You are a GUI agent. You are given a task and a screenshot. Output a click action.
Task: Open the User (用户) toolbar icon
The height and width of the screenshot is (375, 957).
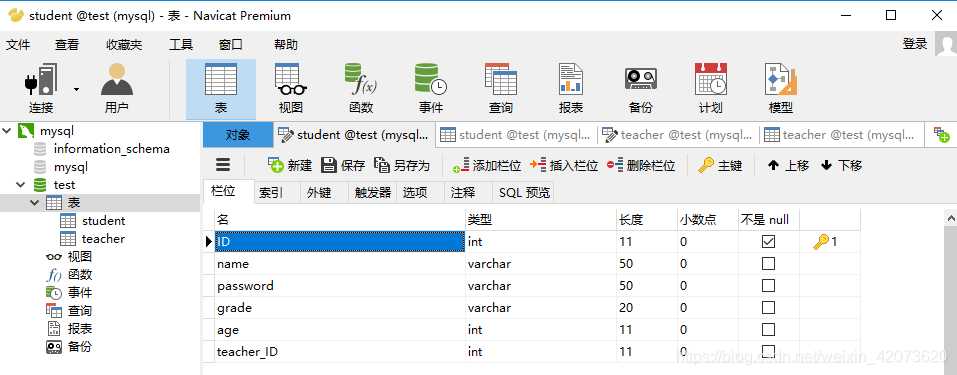(117, 89)
